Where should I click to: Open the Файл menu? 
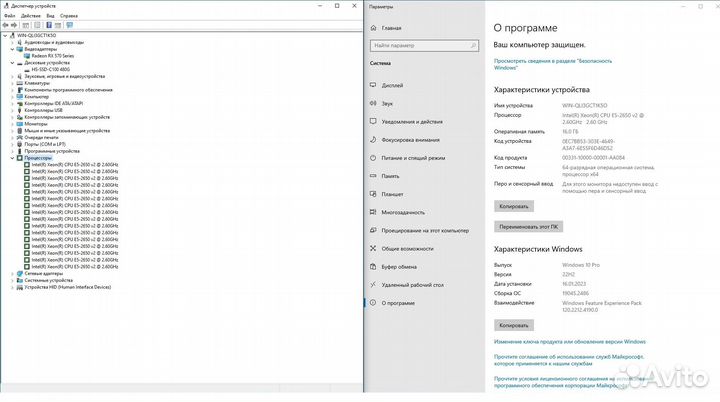10,16
